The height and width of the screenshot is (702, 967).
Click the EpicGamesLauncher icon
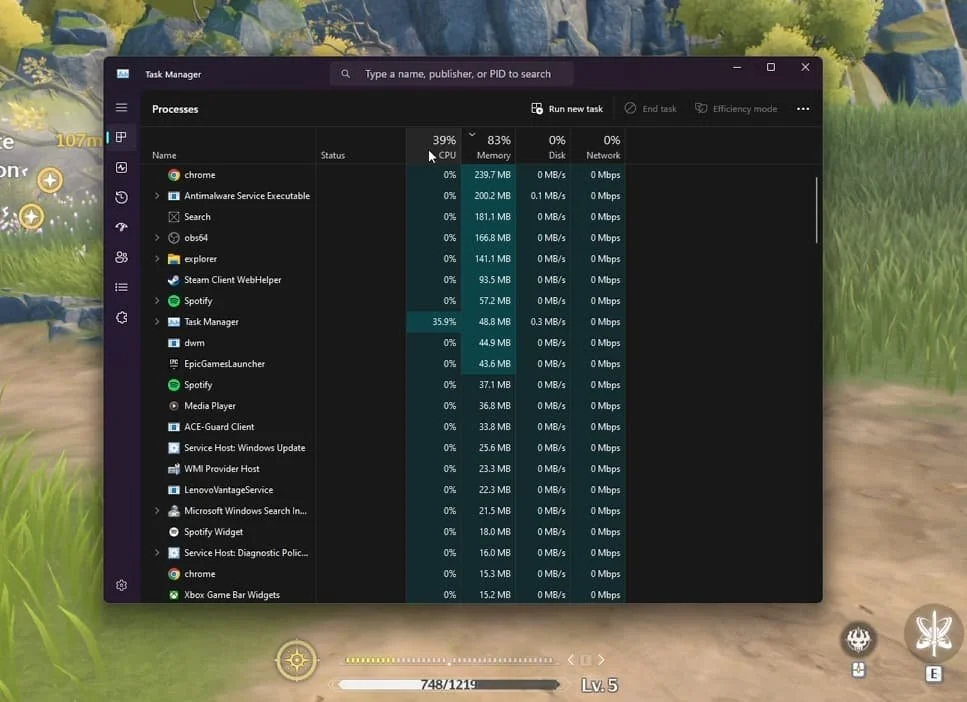click(x=174, y=364)
